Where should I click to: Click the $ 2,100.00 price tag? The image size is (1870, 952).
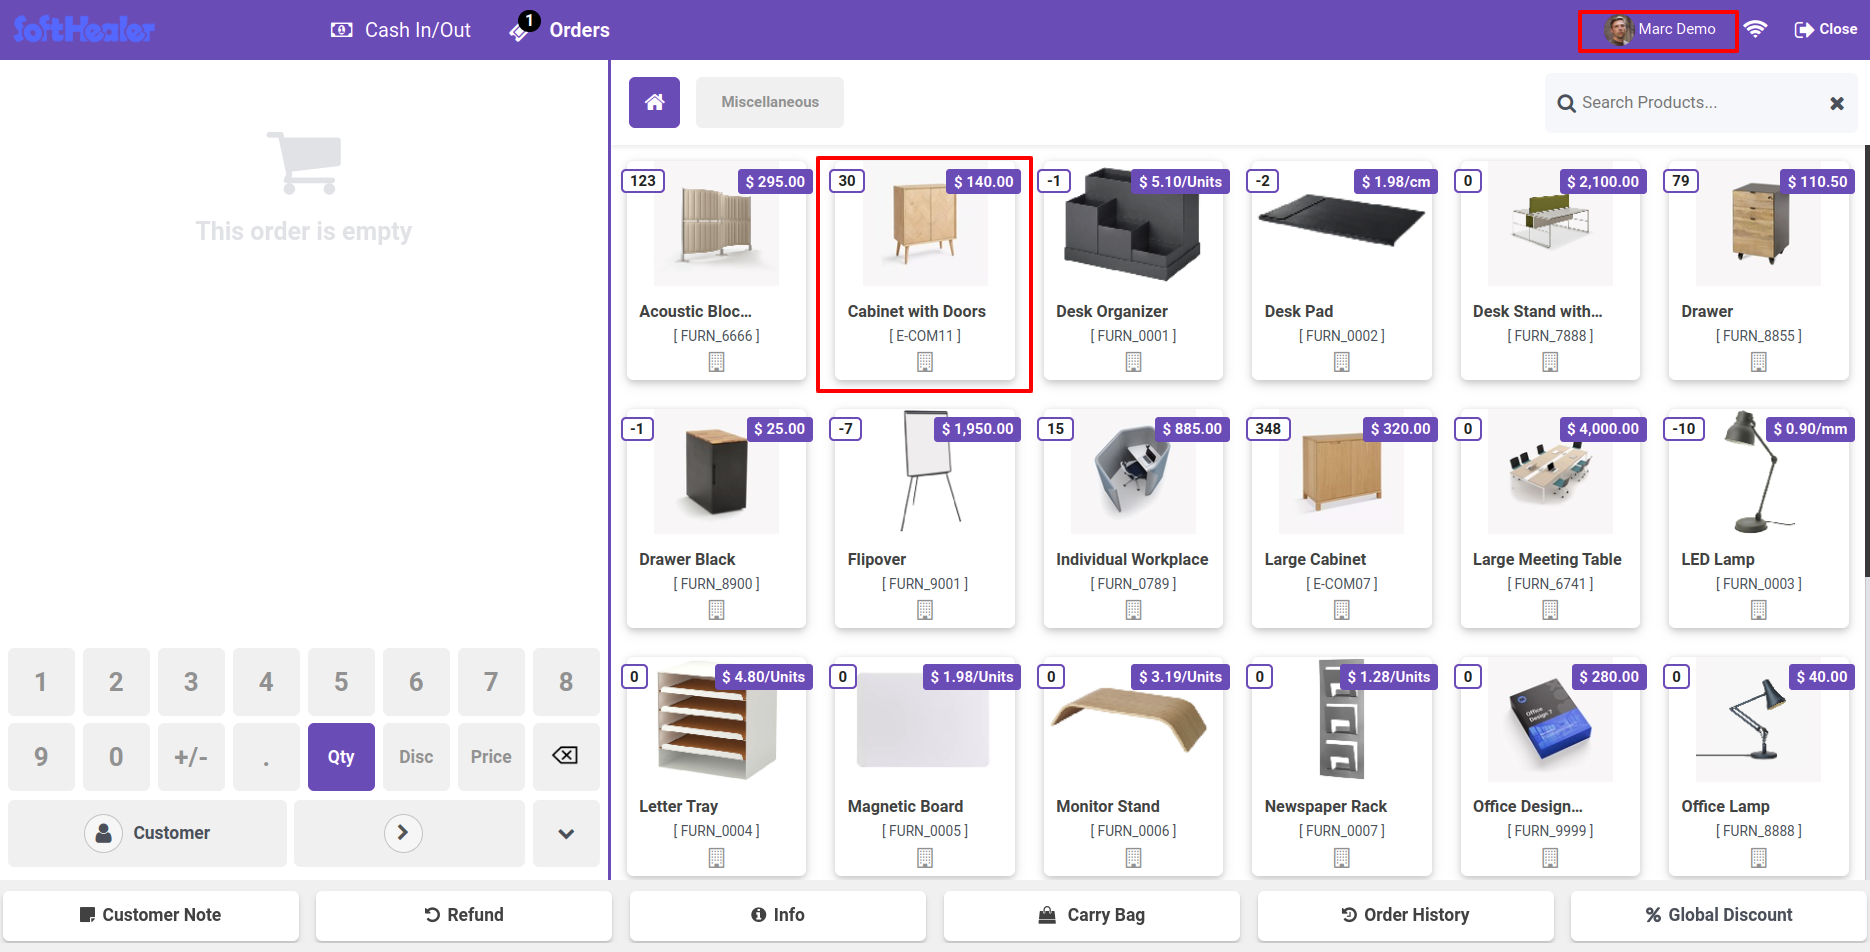[1603, 181]
